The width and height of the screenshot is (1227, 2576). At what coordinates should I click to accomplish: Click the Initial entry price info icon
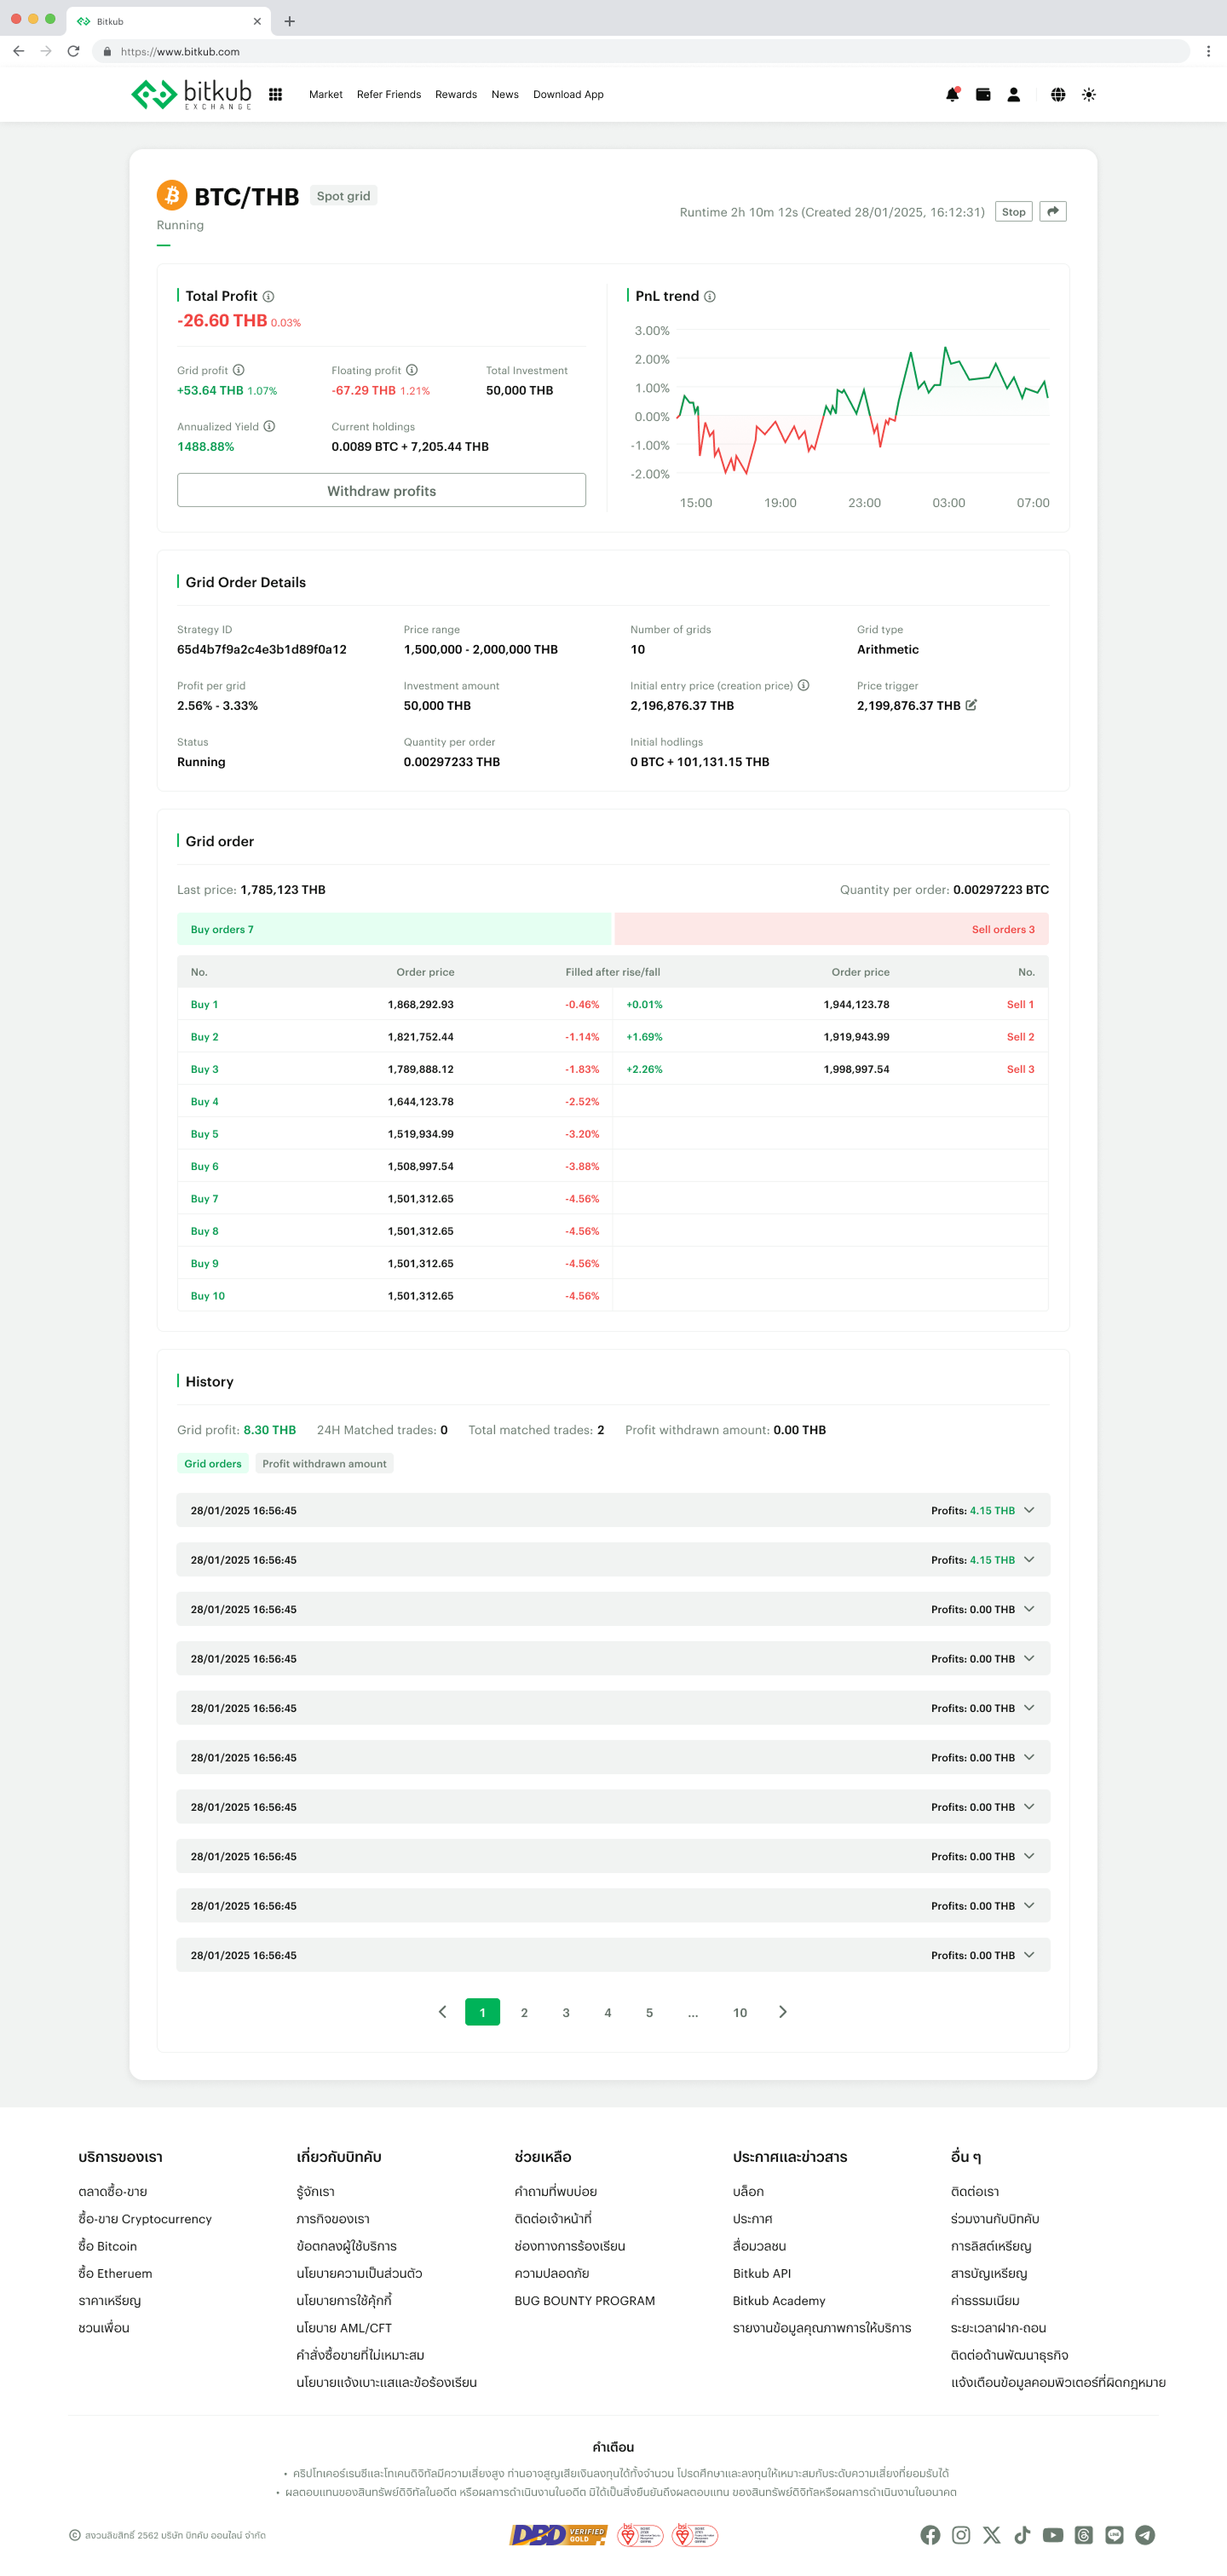[803, 685]
